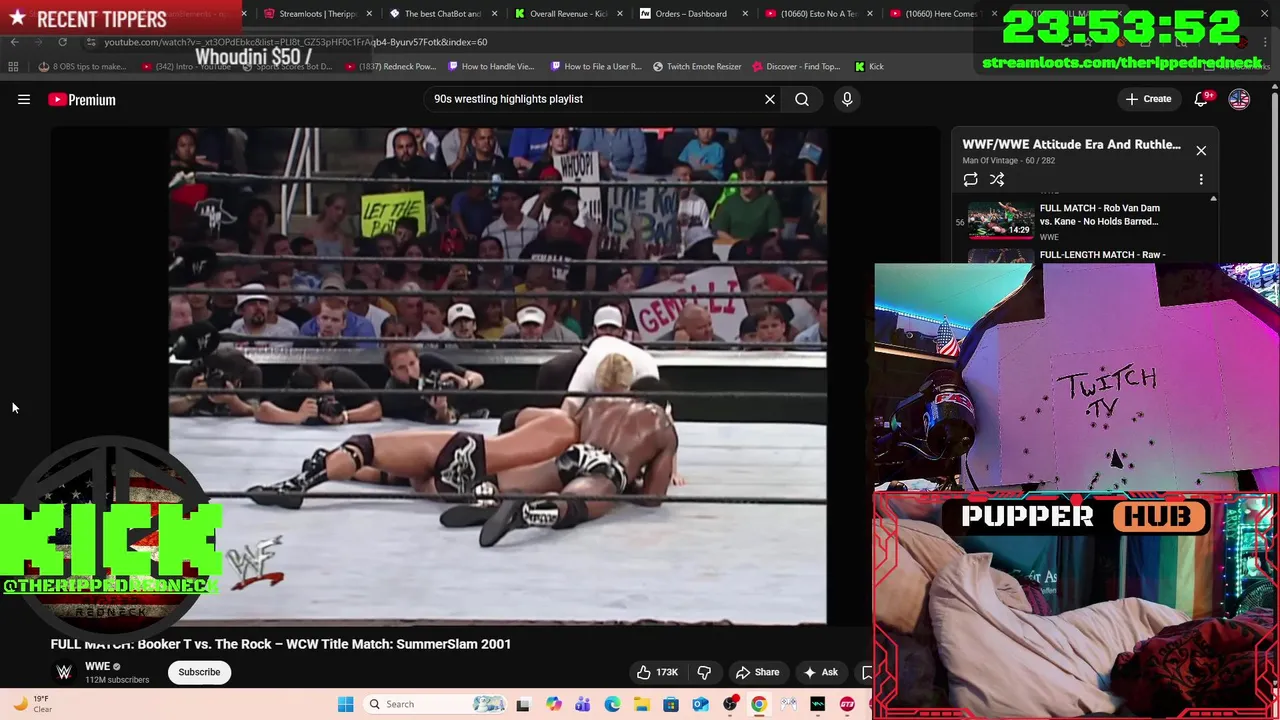Image resolution: width=1280 pixels, height=720 pixels.
Task: Open 'Discover - Find Top...' bookmark
Action: [796, 67]
